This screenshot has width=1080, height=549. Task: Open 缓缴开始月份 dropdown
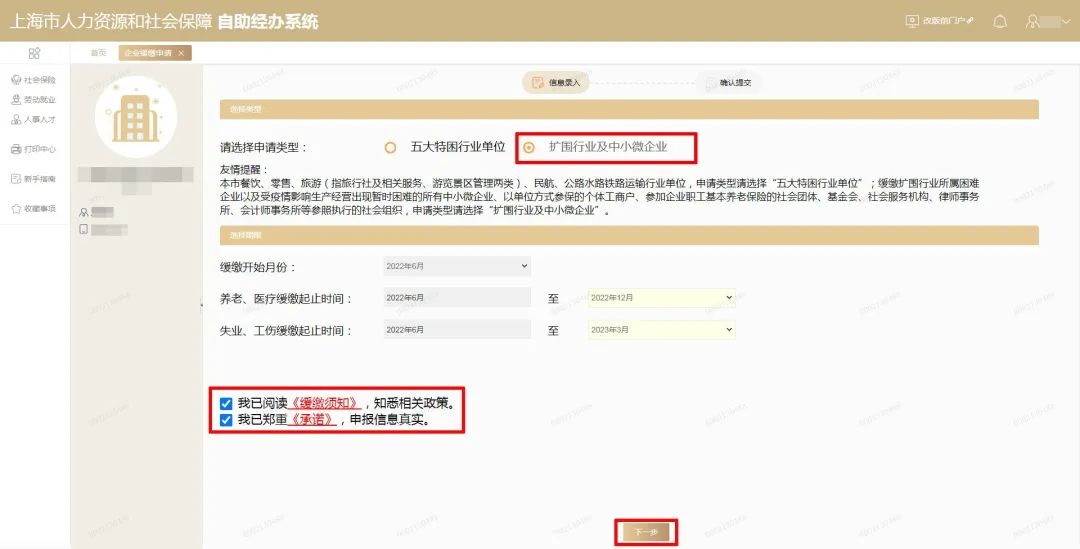[456, 267]
